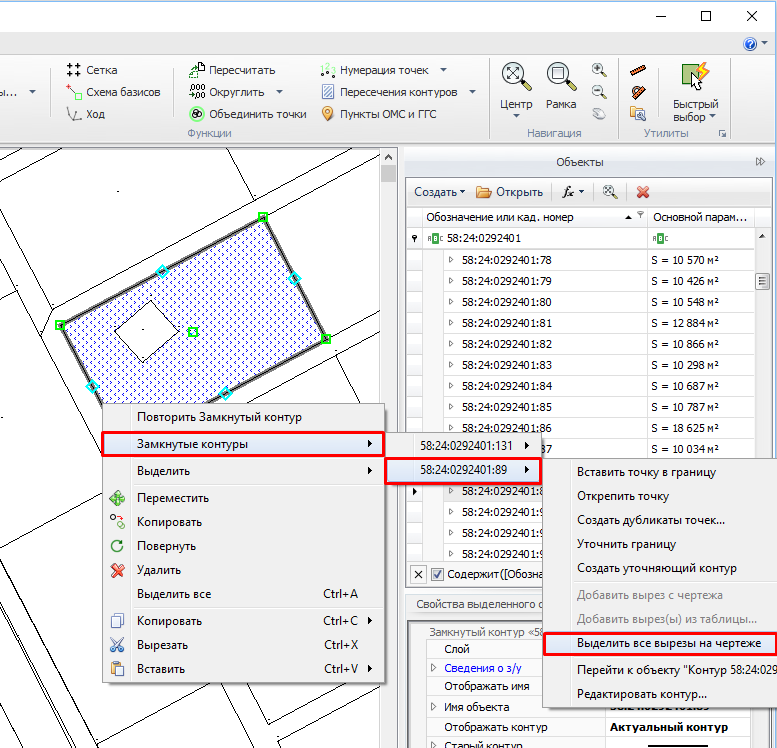This screenshot has width=777, height=748.
Task: Expand Сведения о з/у property group
Action: point(433,668)
